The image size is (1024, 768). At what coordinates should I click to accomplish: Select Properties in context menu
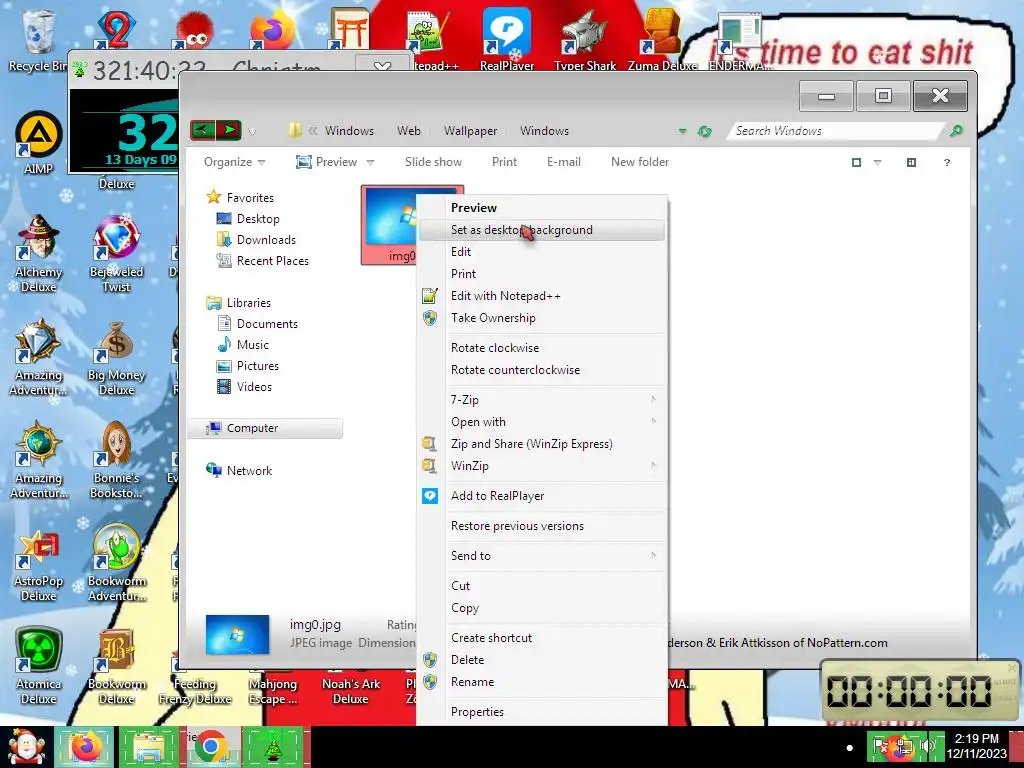click(541, 712)
